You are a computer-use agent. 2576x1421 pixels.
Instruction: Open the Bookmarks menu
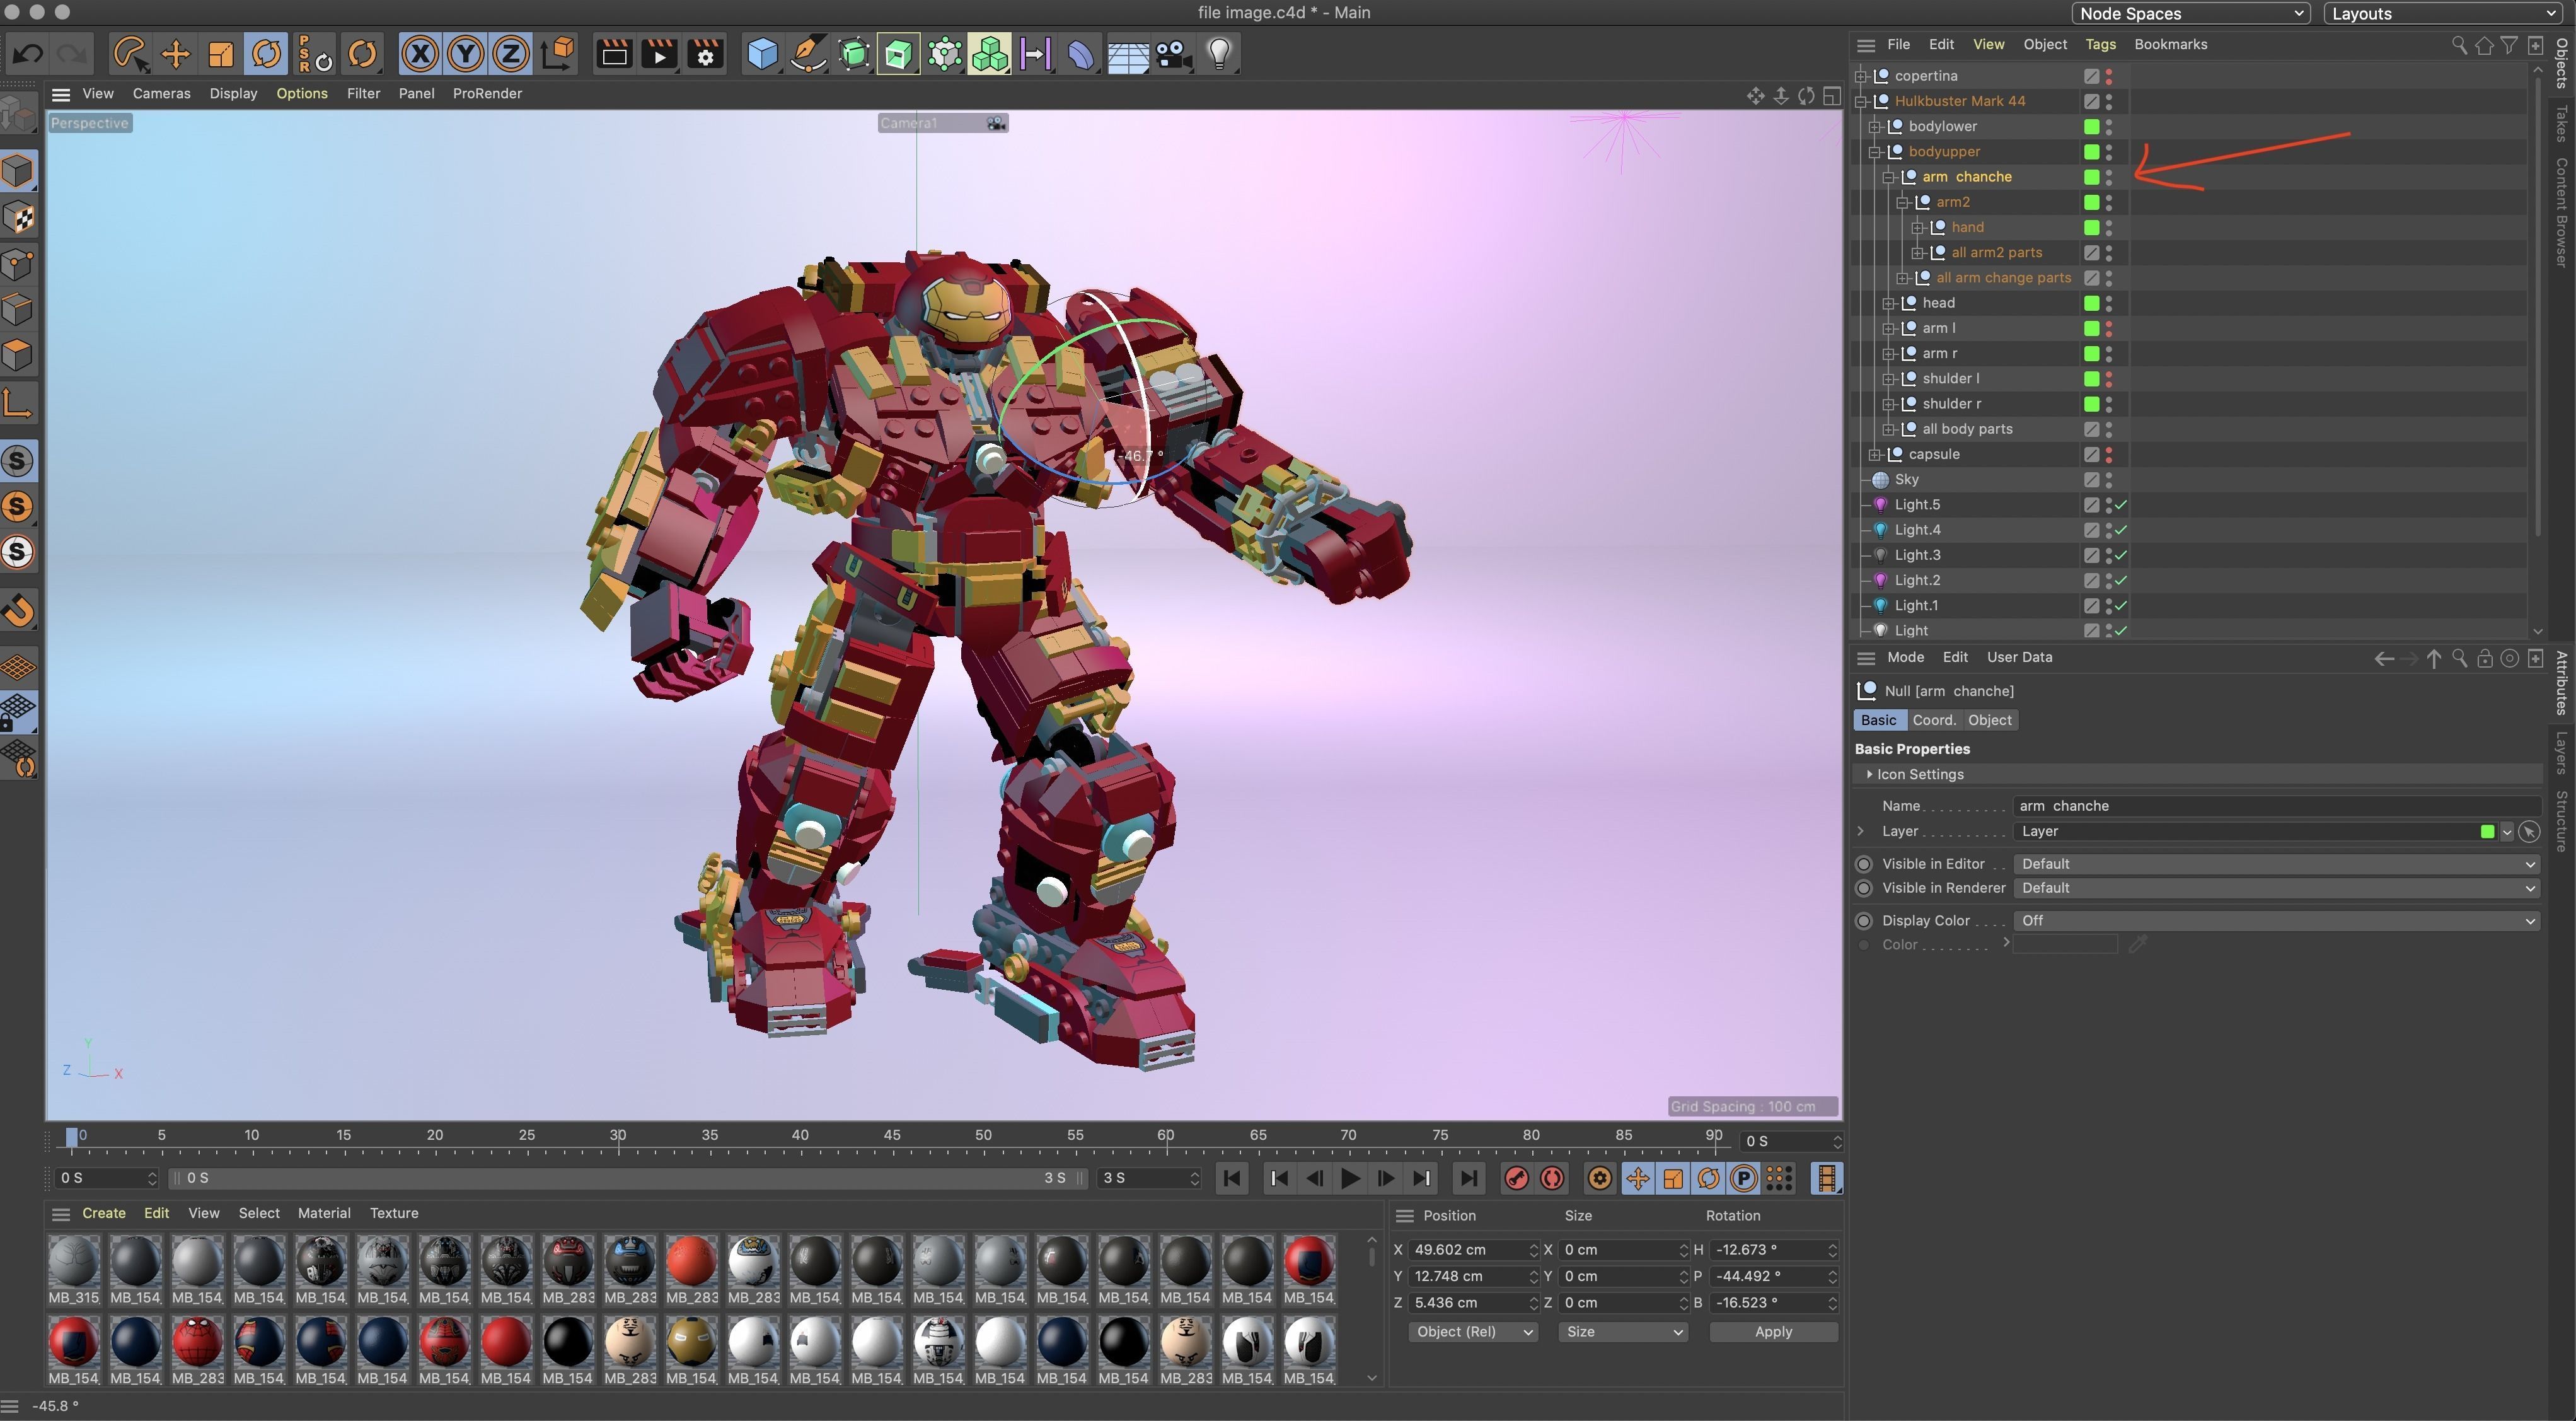[2170, 44]
